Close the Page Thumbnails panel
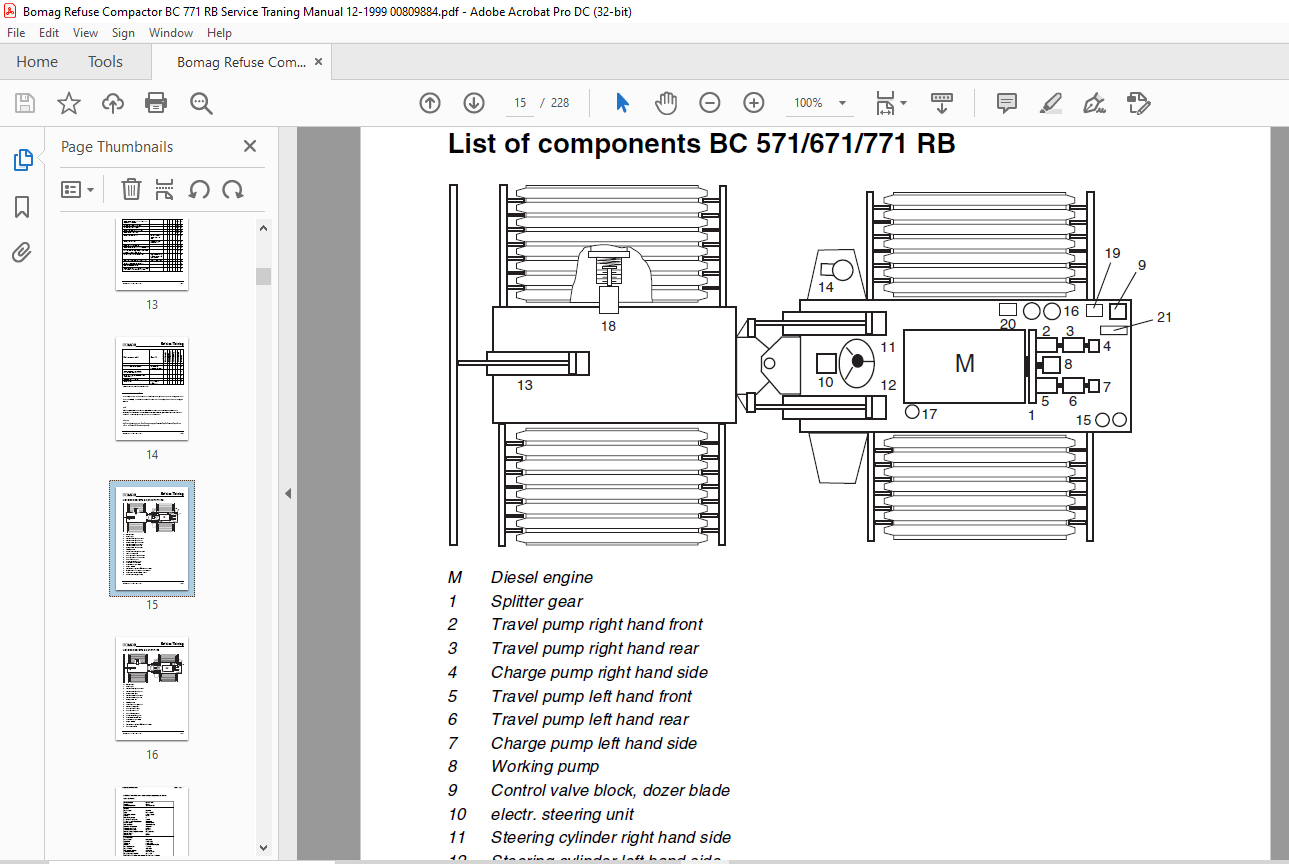This screenshot has width=1289, height=864. 250,146
